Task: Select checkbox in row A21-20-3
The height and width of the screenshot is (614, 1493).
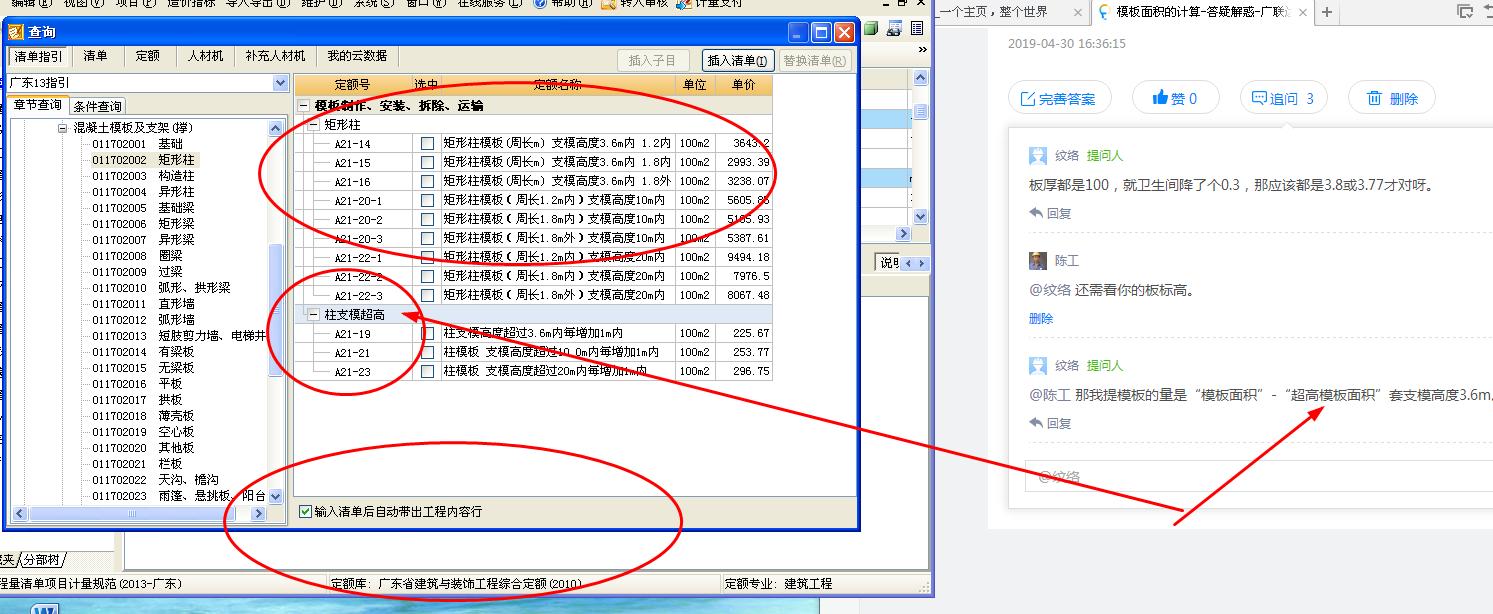Action: pyautogui.click(x=427, y=239)
